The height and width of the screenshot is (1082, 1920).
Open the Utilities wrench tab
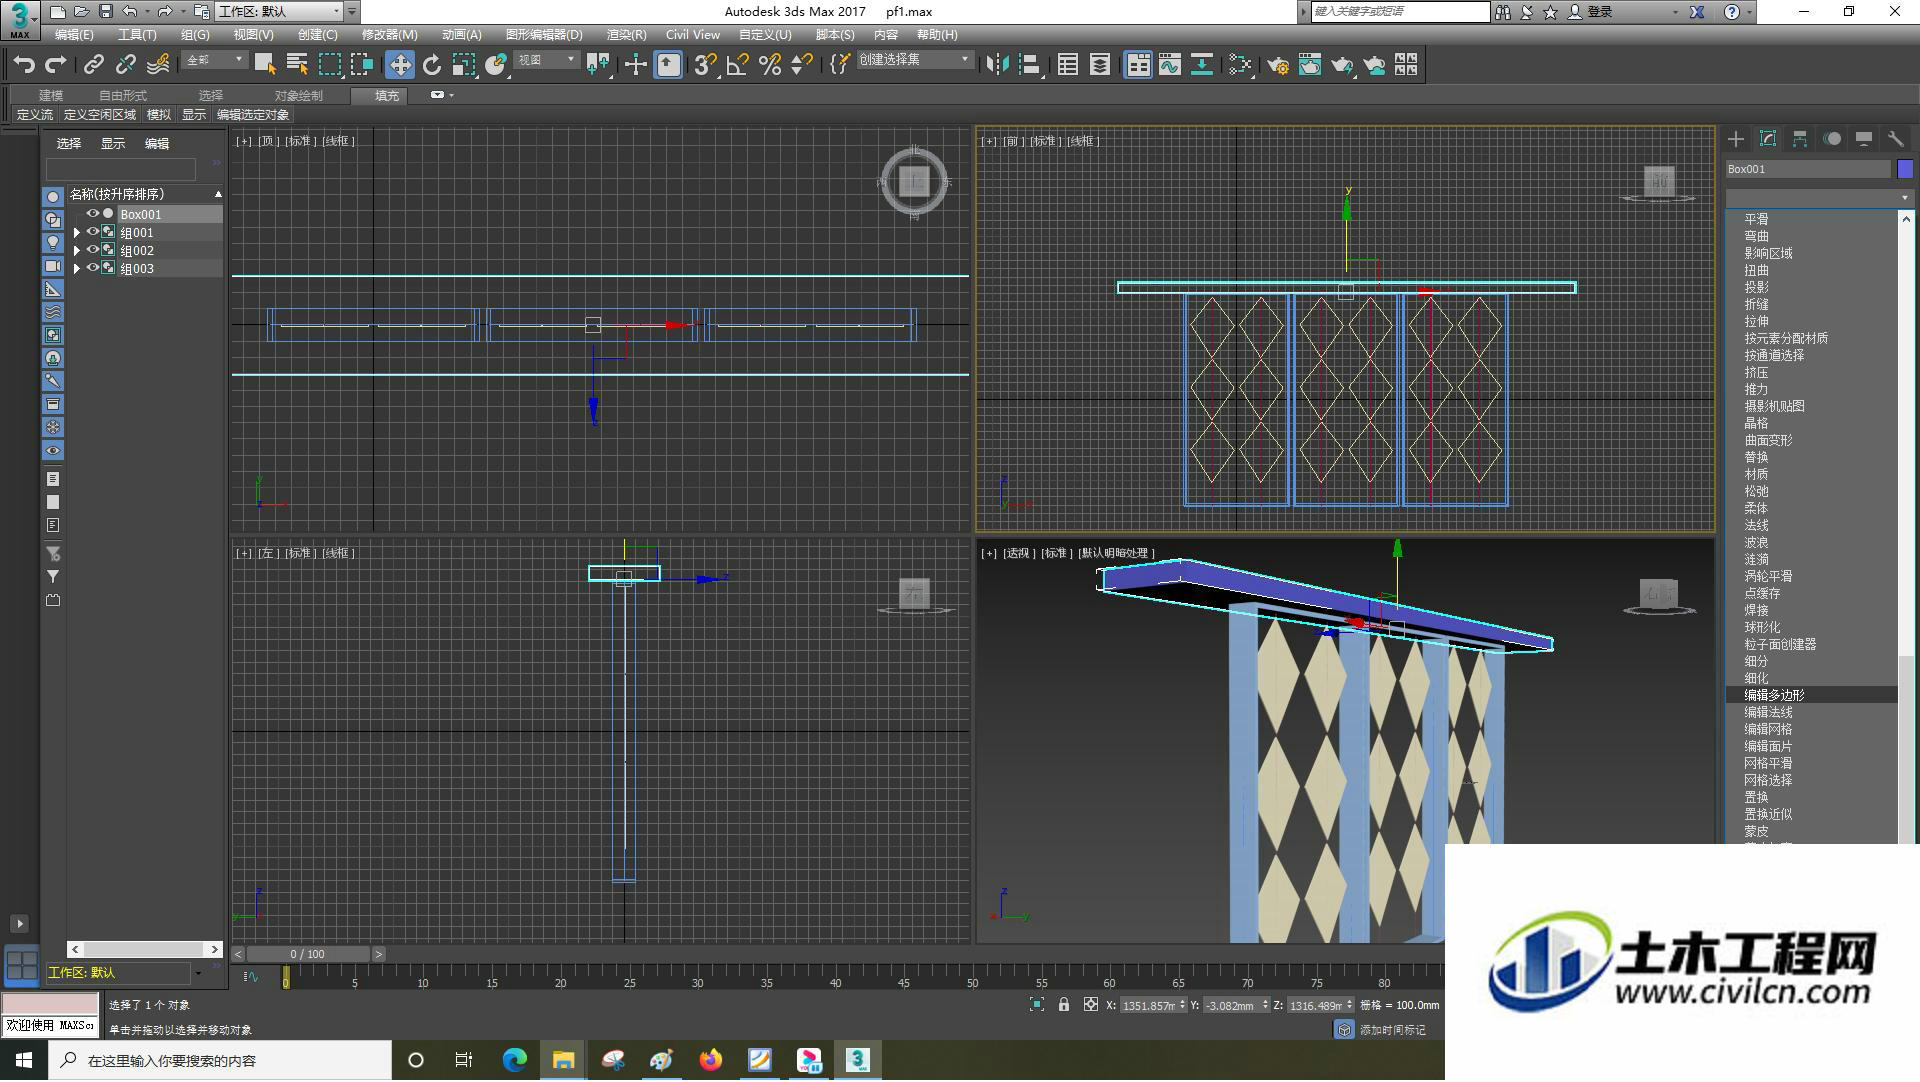click(x=1895, y=139)
